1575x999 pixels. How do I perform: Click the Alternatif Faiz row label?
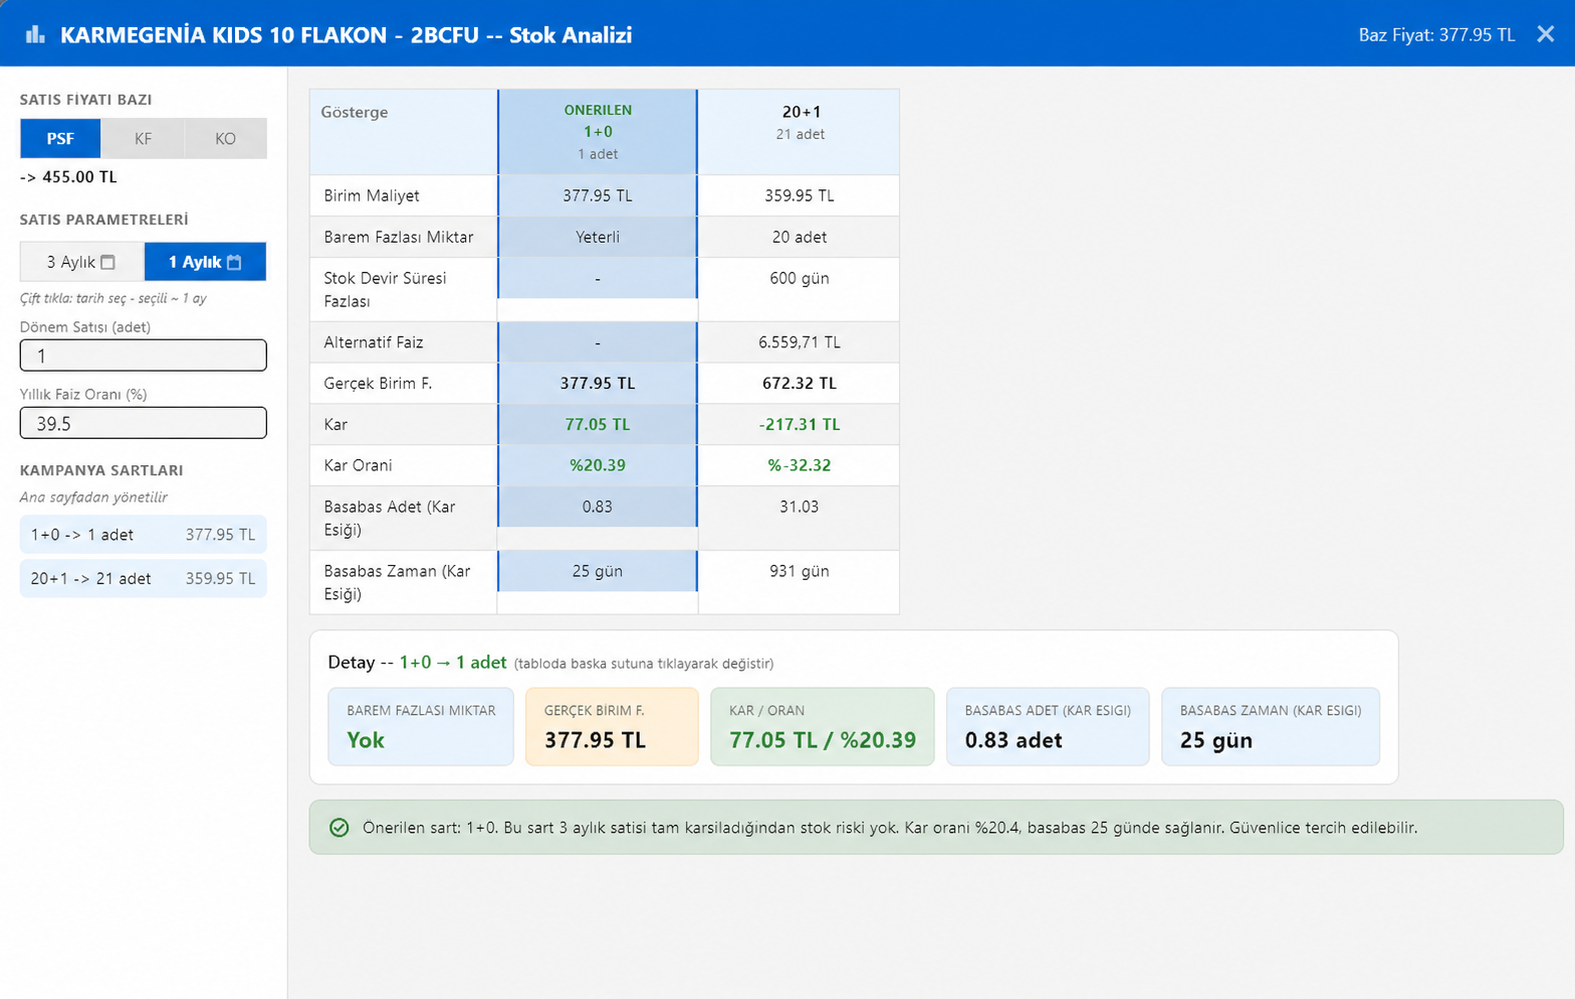pos(373,342)
